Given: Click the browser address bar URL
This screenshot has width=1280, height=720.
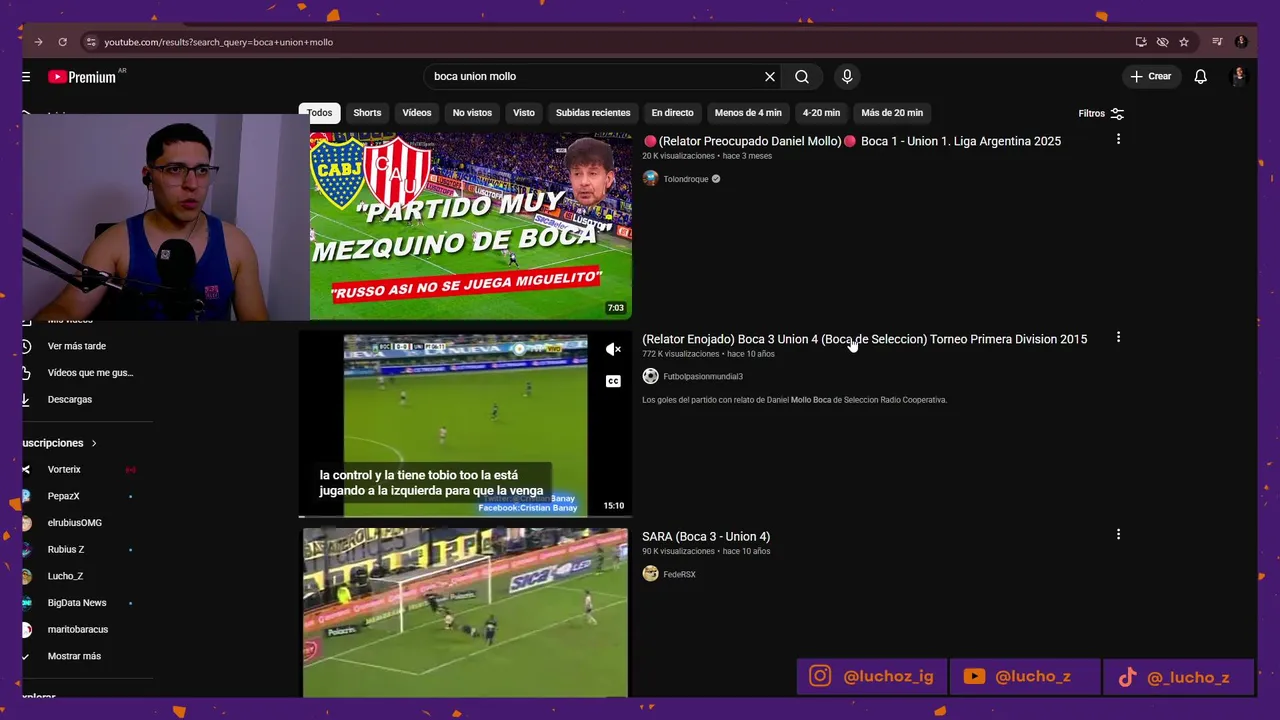Looking at the screenshot, I should tap(218, 42).
